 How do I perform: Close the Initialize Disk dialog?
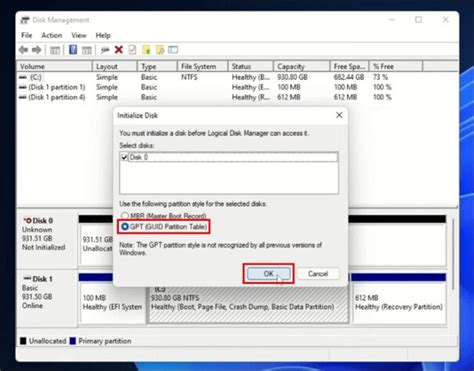click(x=339, y=115)
